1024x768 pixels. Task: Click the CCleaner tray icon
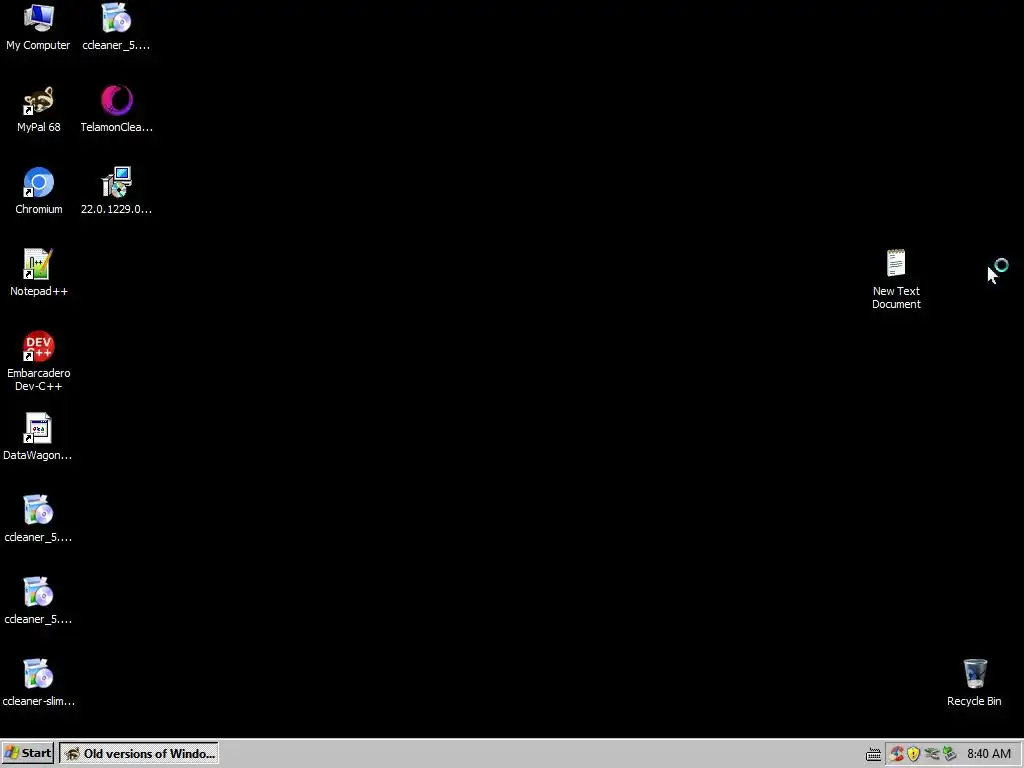coord(896,754)
